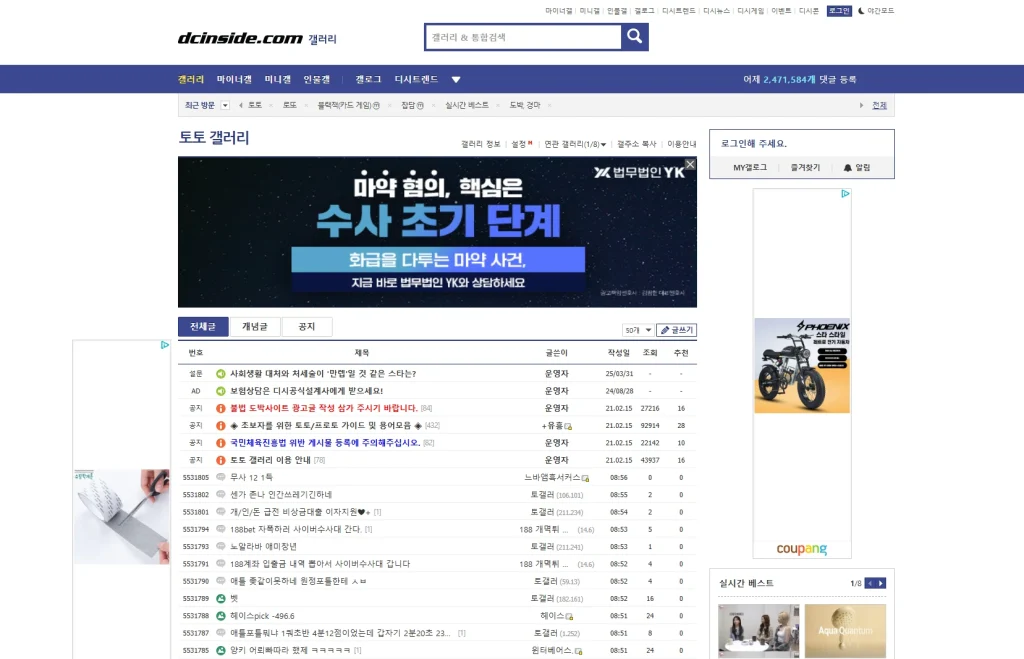Open the 공지 tab
Viewport: 1024px width, 659px height.
point(307,326)
